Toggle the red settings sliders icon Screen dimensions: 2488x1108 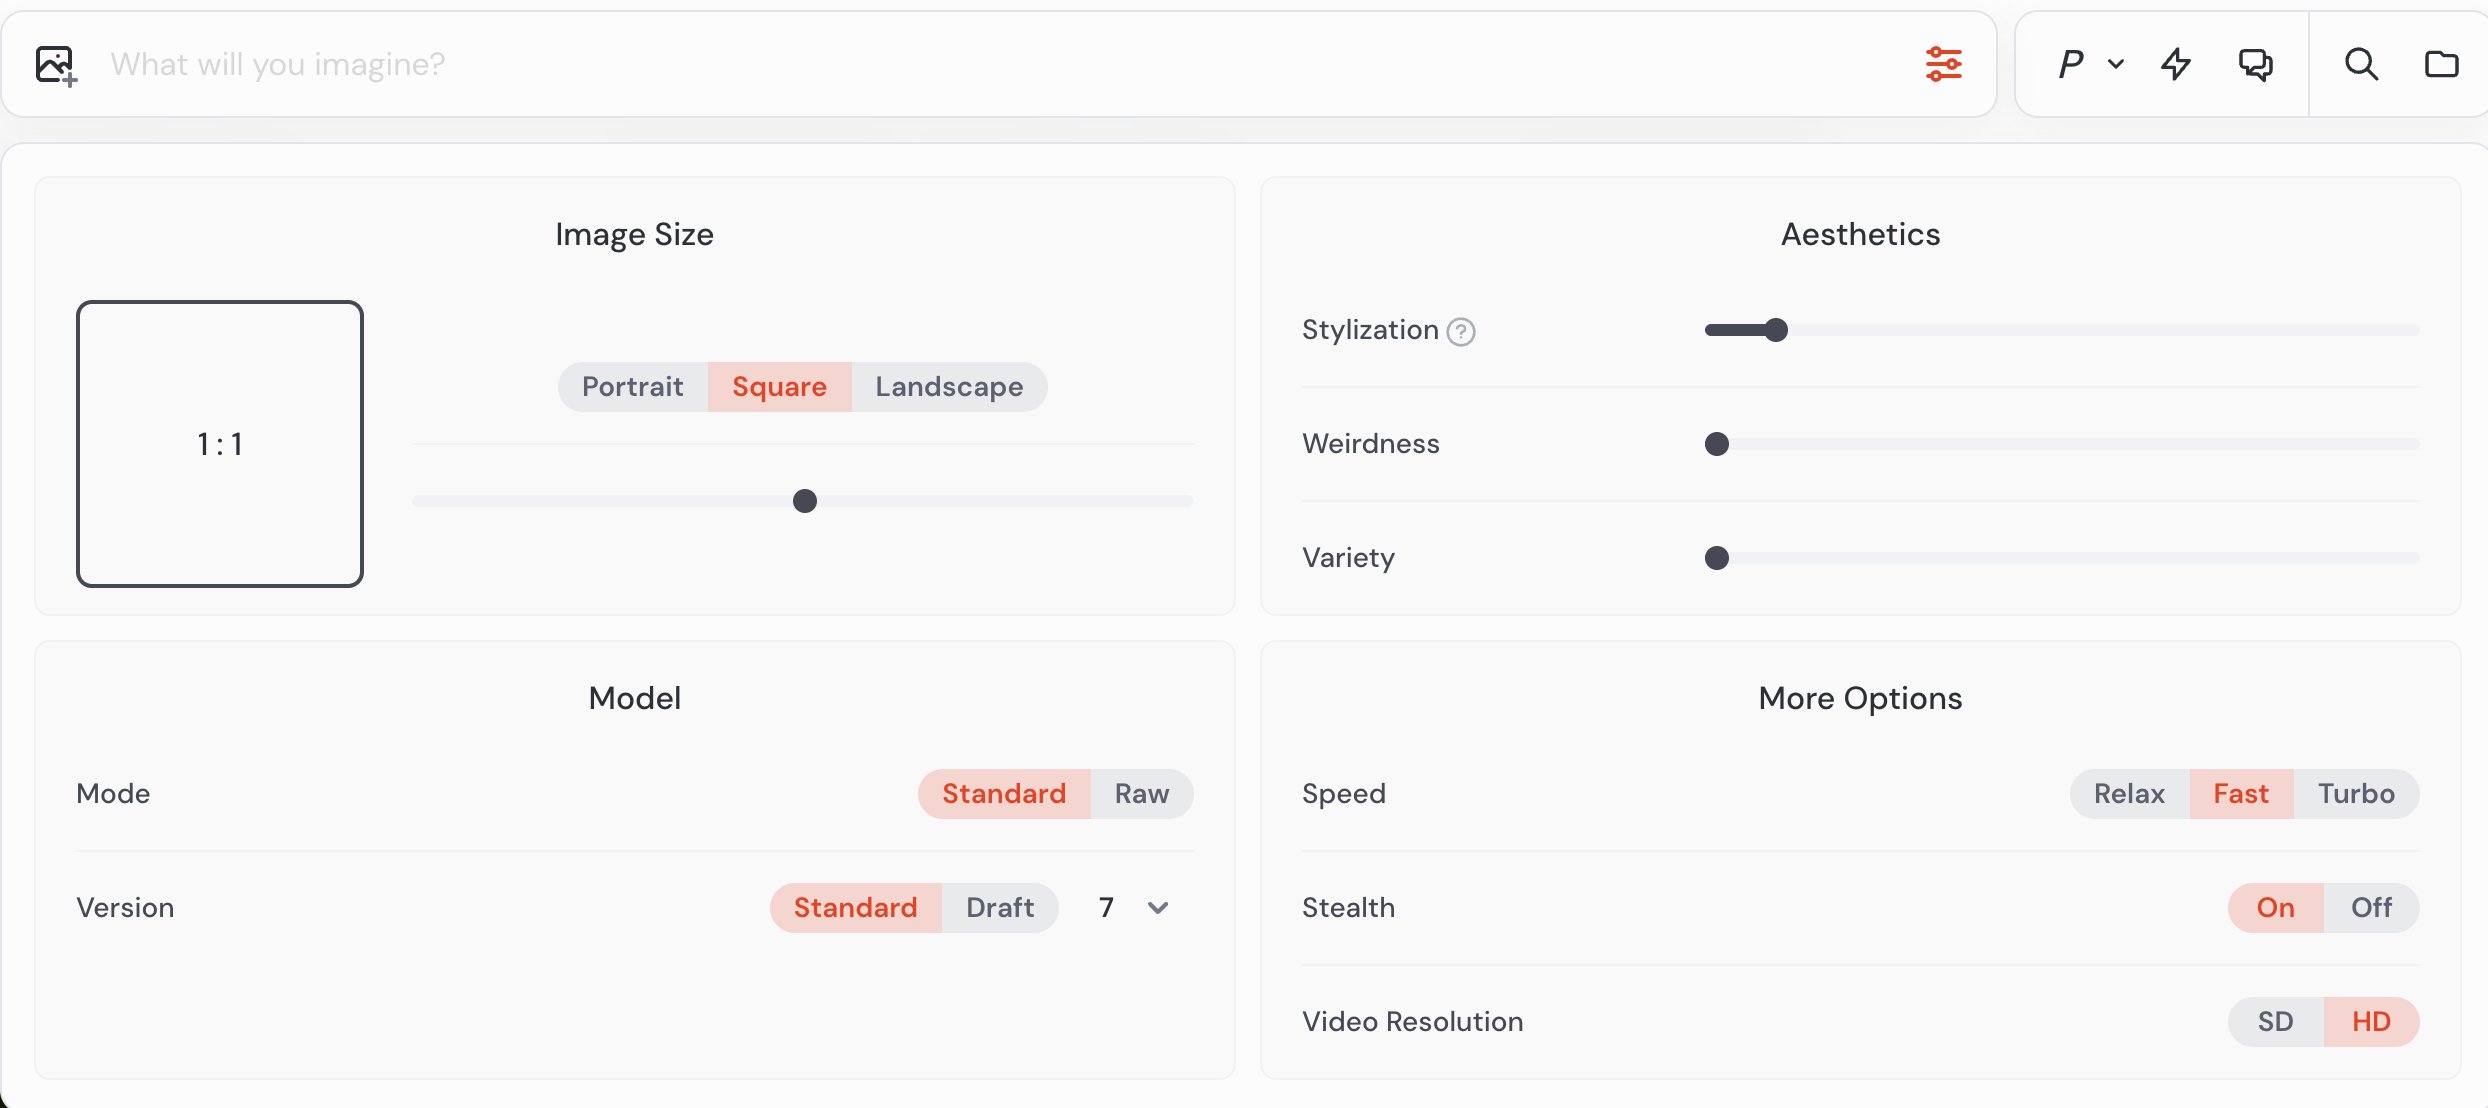click(1943, 64)
